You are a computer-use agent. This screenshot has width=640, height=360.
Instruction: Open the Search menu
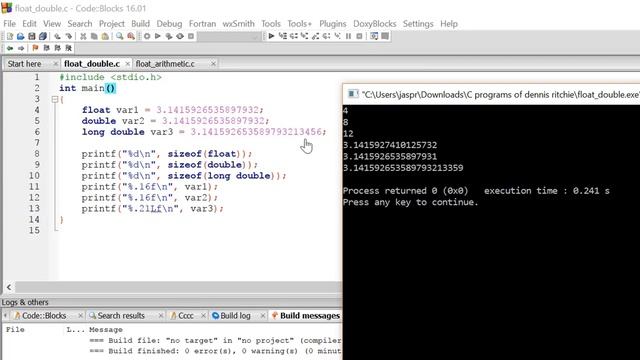[x=80, y=24]
